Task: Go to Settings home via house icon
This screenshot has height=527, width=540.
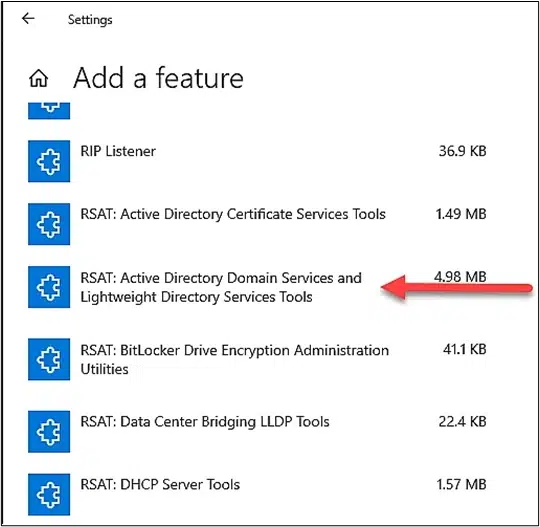Action: [39, 78]
